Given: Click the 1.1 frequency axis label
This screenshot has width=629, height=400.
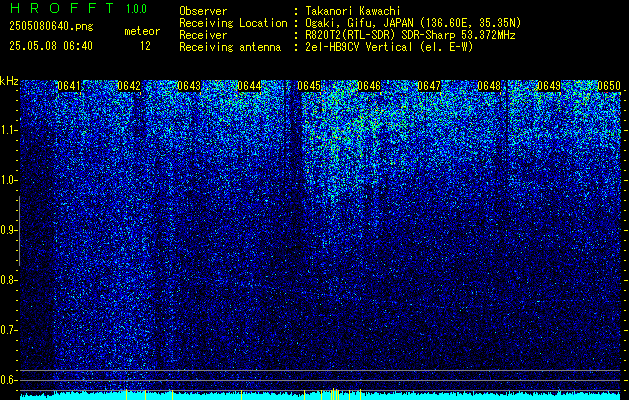Looking at the screenshot, I should (x=9, y=130).
